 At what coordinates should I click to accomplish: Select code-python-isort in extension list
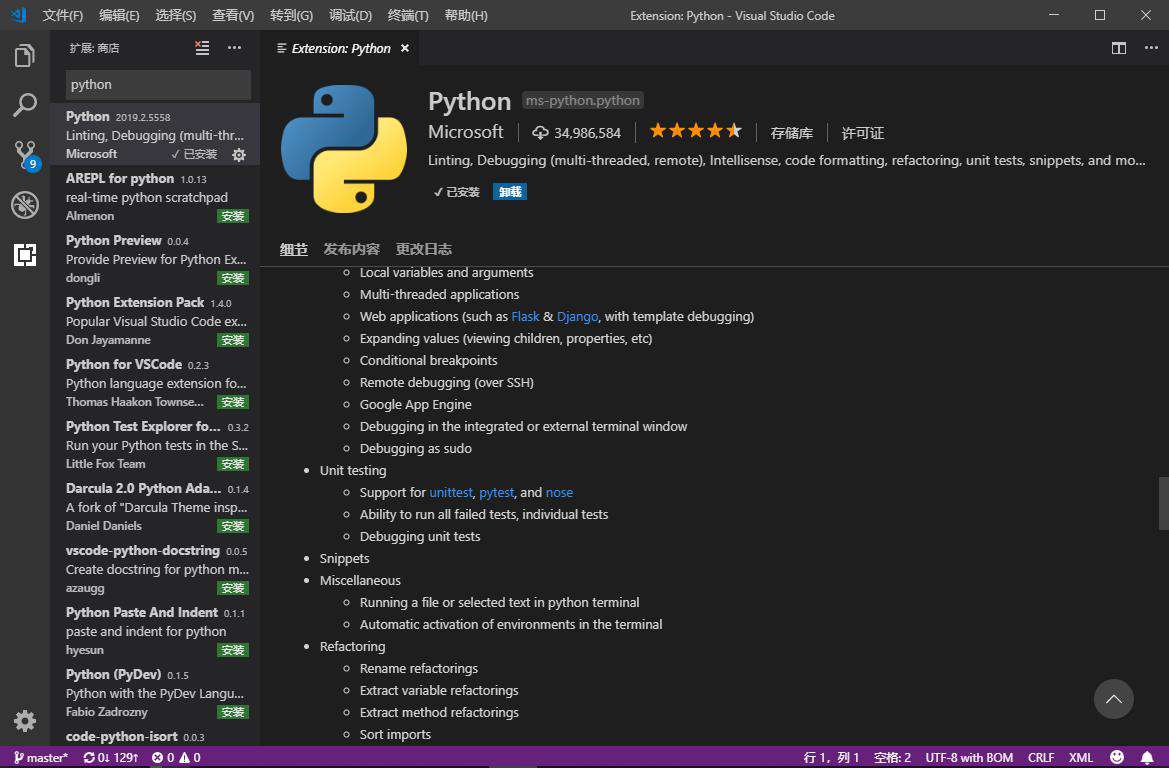[155, 737]
